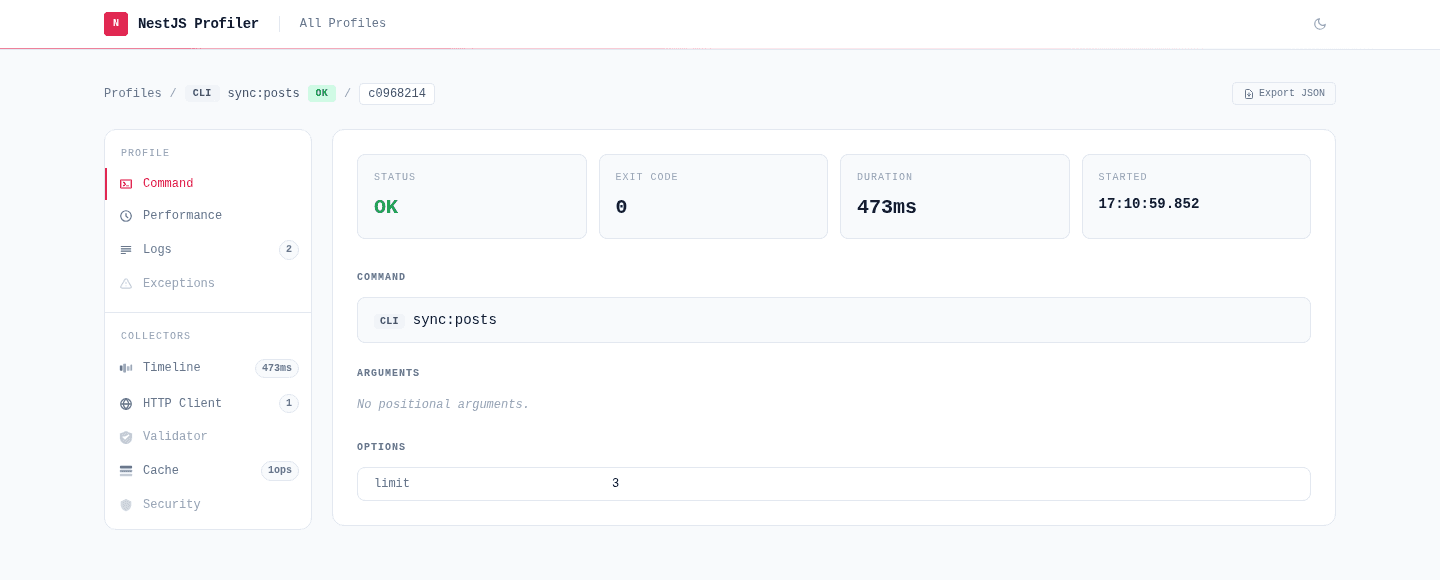Screen dimensions: 1440x580
Task: Click the limit option row
Action: [834, 484]
